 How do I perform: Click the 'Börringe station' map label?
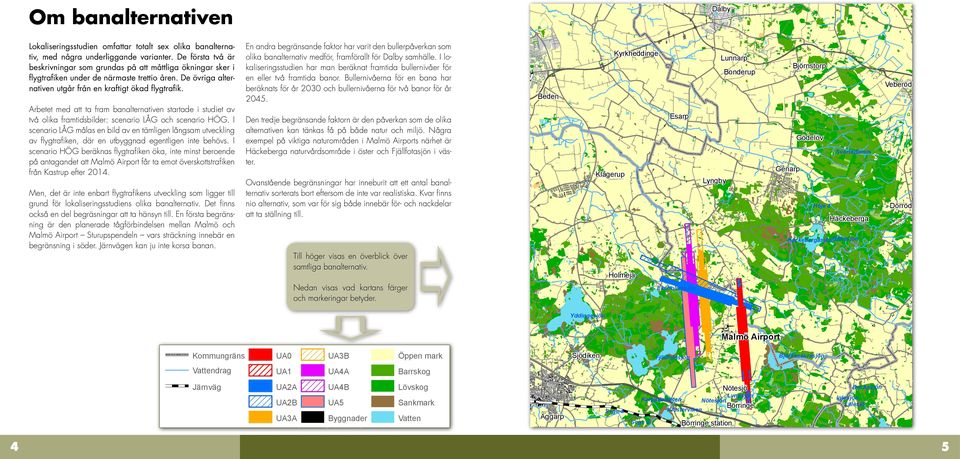click(707, 423)
